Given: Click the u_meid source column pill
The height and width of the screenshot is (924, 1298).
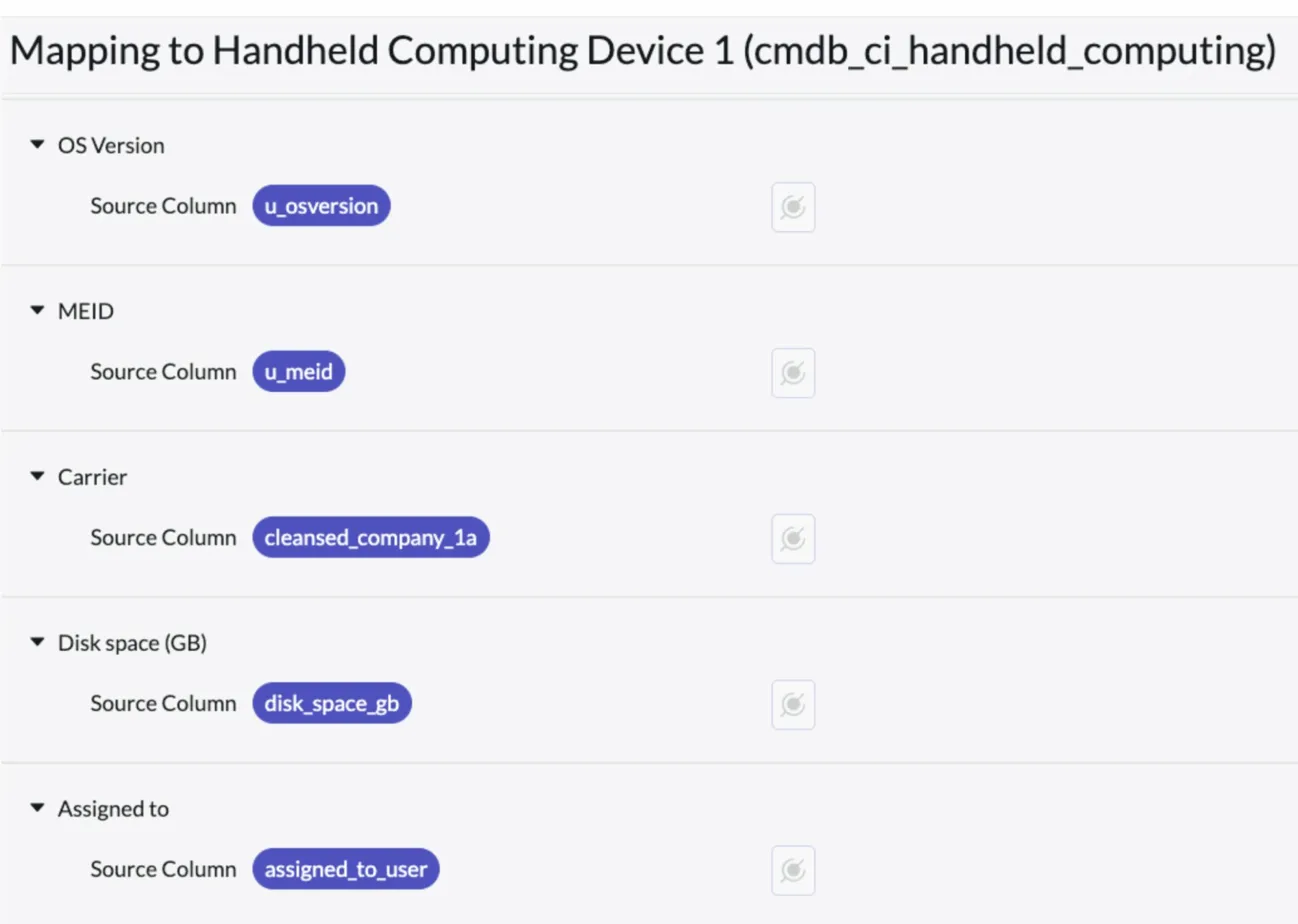Looking at the screenshot, I should coord(299,372).
